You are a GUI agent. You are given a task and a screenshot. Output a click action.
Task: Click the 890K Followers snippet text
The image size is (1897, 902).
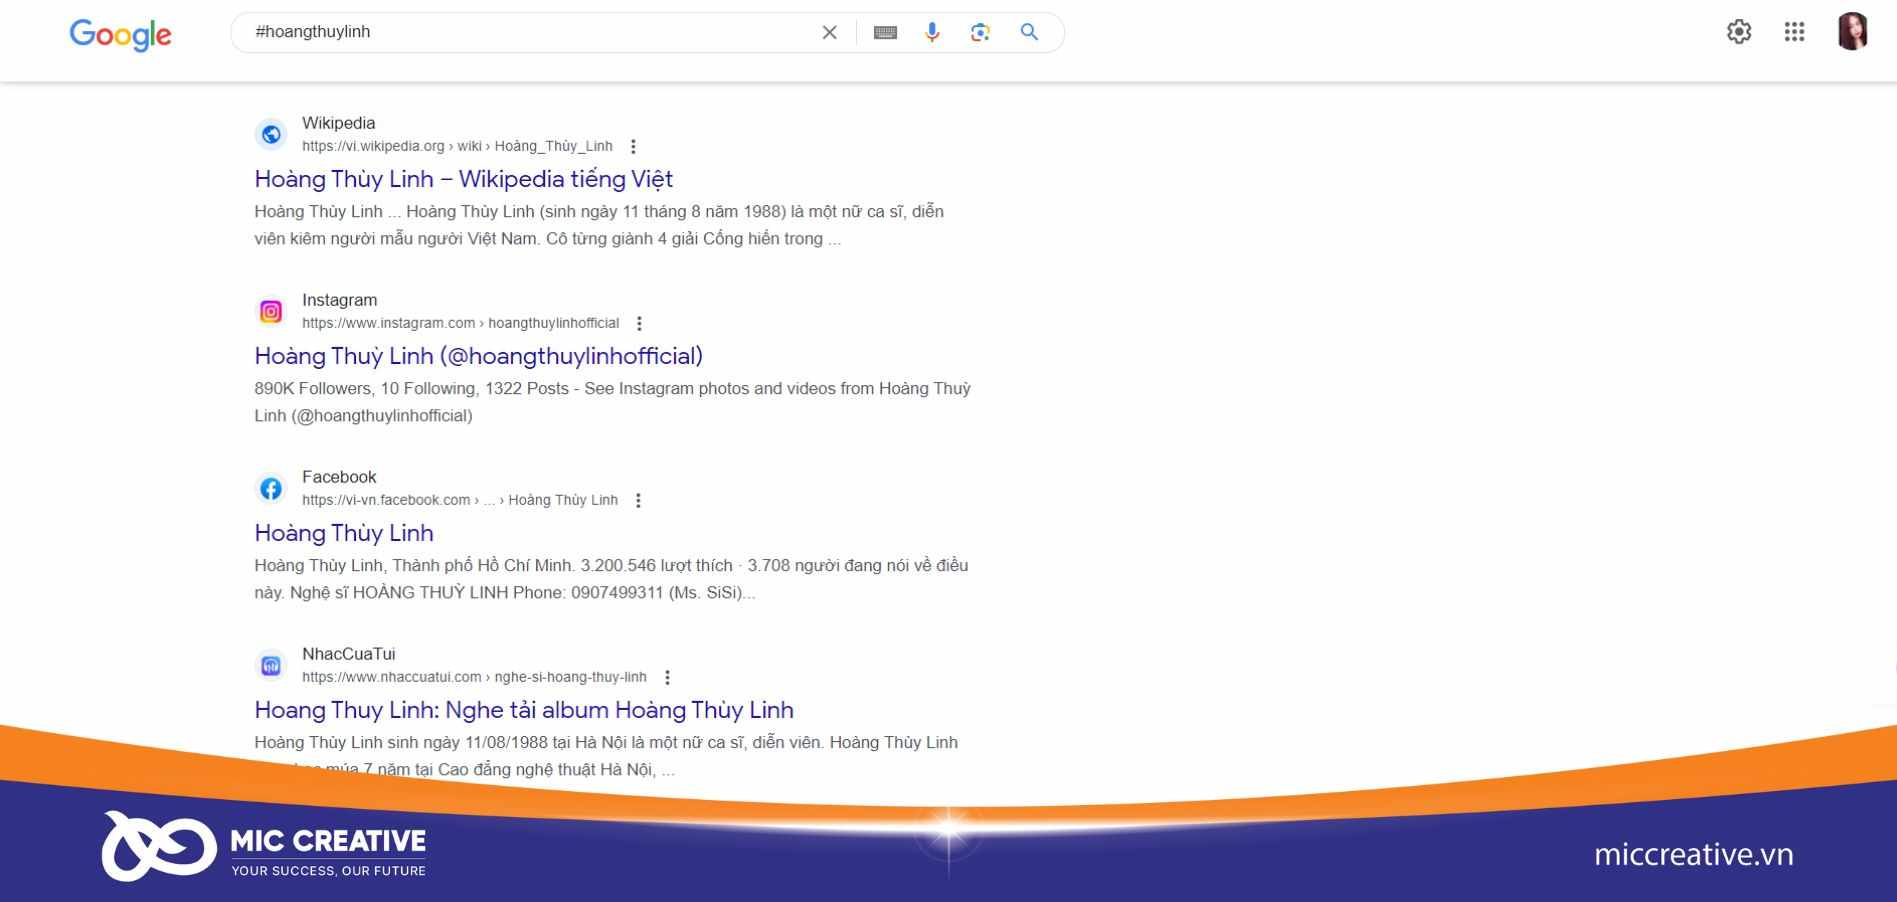click(x=612, y=402)
